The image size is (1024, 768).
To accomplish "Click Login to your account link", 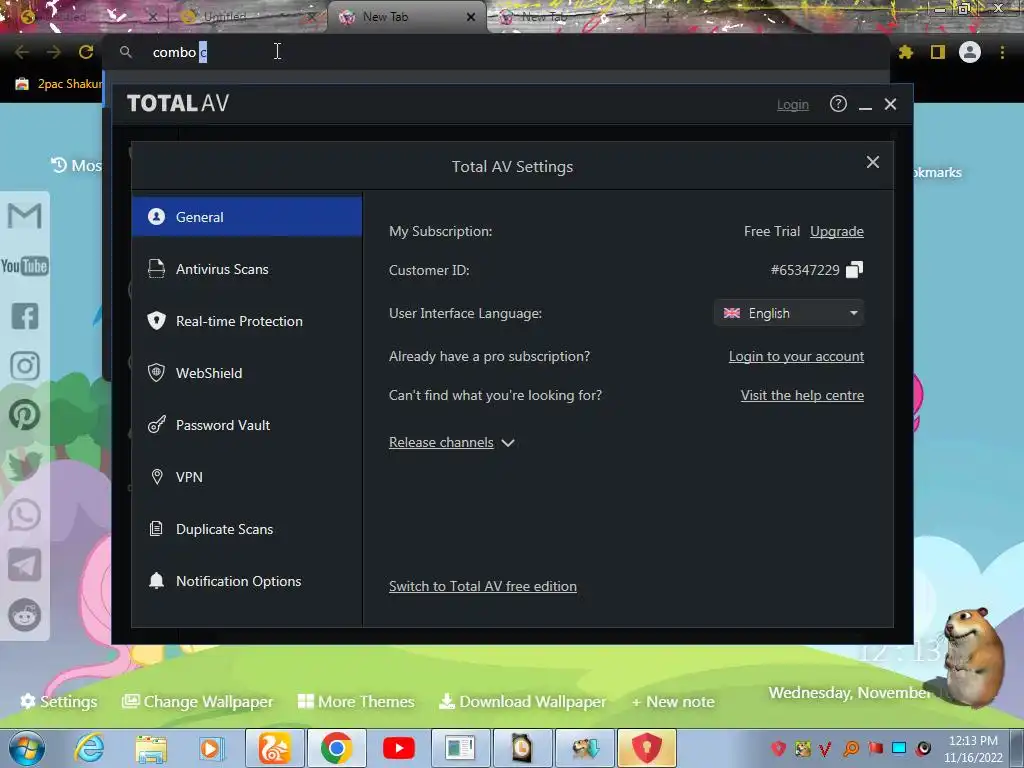I will (x=796, y=356).
